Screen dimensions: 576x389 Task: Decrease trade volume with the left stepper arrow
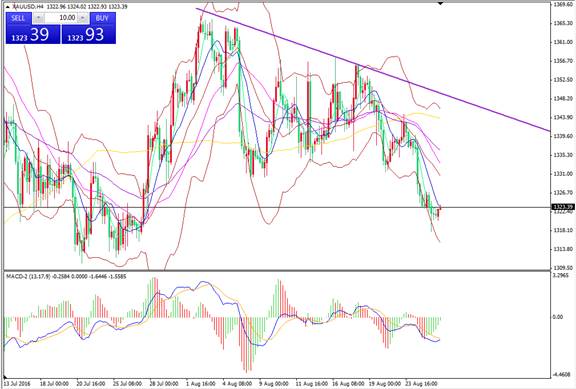click(x=39, y=18)
